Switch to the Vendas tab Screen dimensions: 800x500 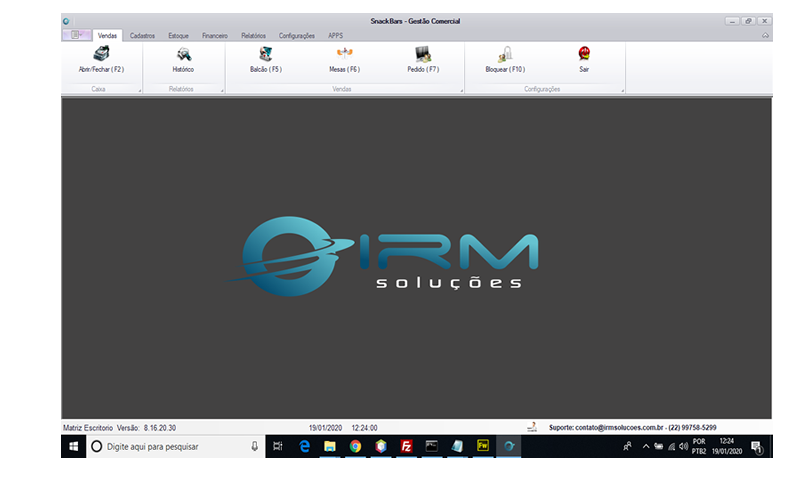pos(107,35)
